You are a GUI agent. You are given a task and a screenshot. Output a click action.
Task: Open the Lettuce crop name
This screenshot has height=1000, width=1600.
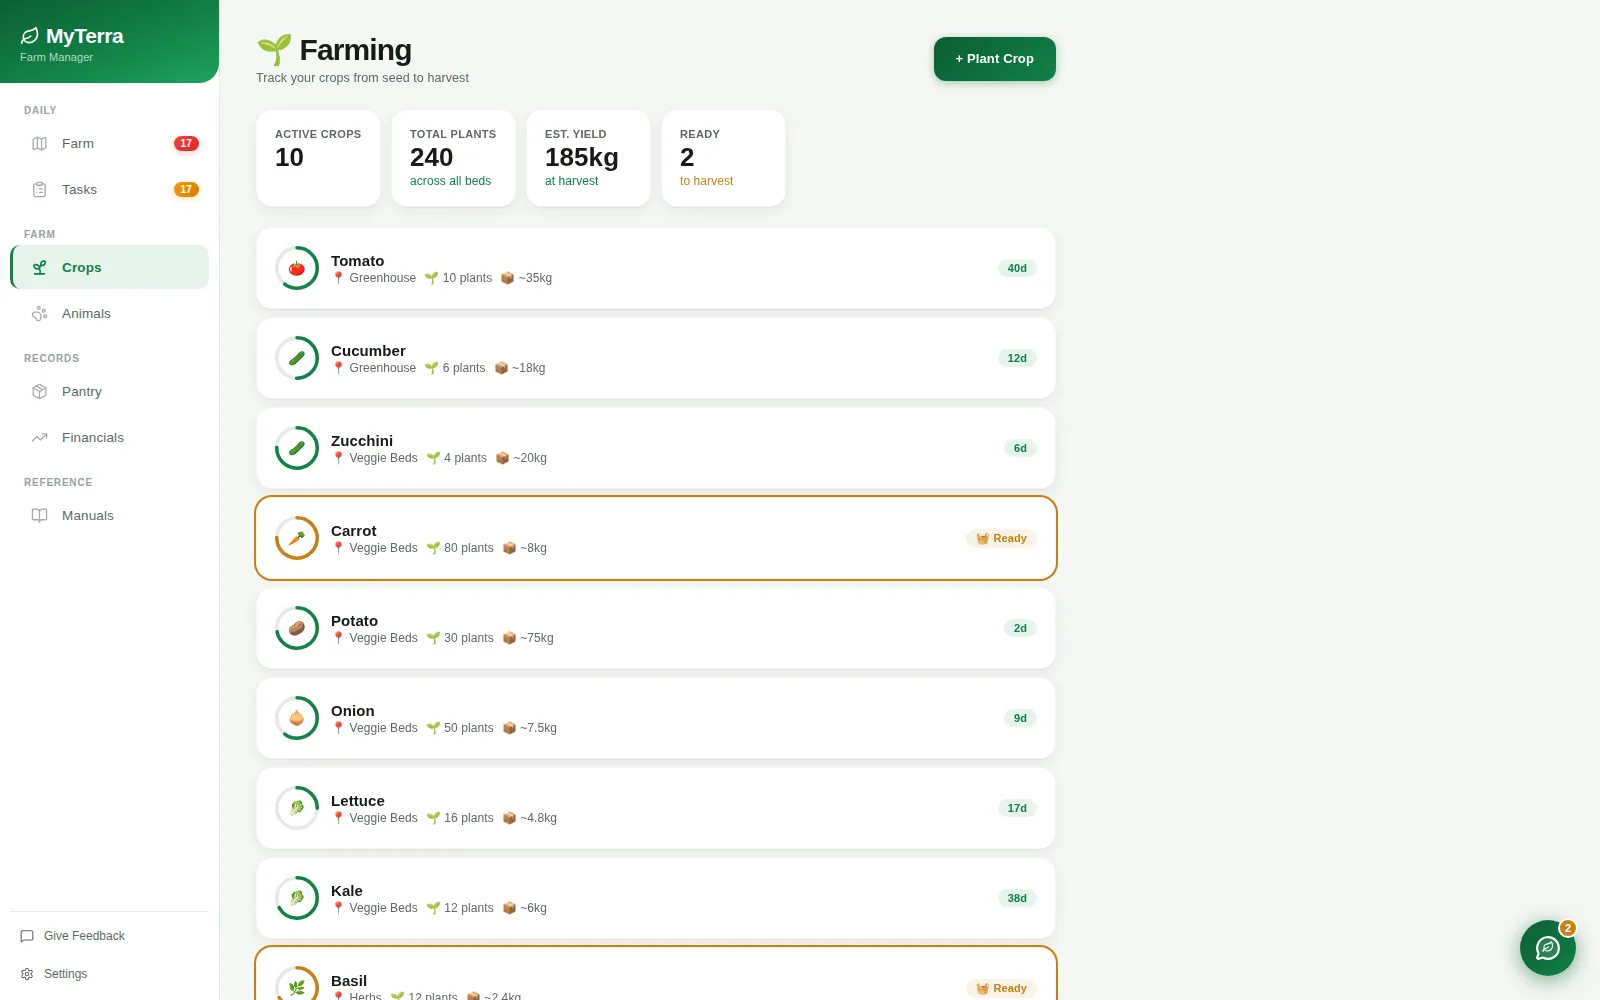pos(358,801)
